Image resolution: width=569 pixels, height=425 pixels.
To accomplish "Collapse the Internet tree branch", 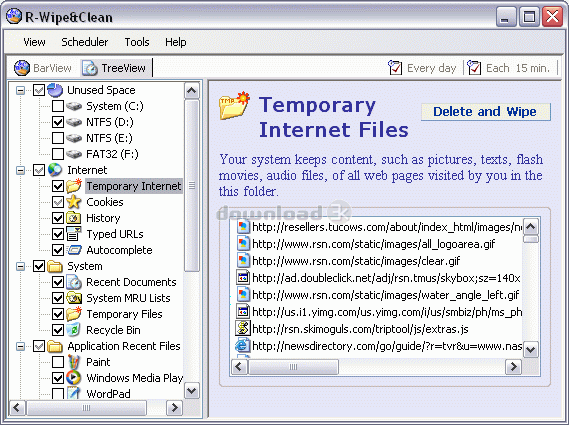I will pos(21,170).
